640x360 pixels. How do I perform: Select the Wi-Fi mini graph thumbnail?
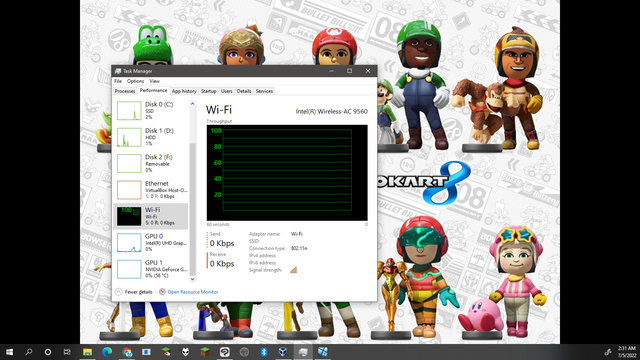(129, 216)
